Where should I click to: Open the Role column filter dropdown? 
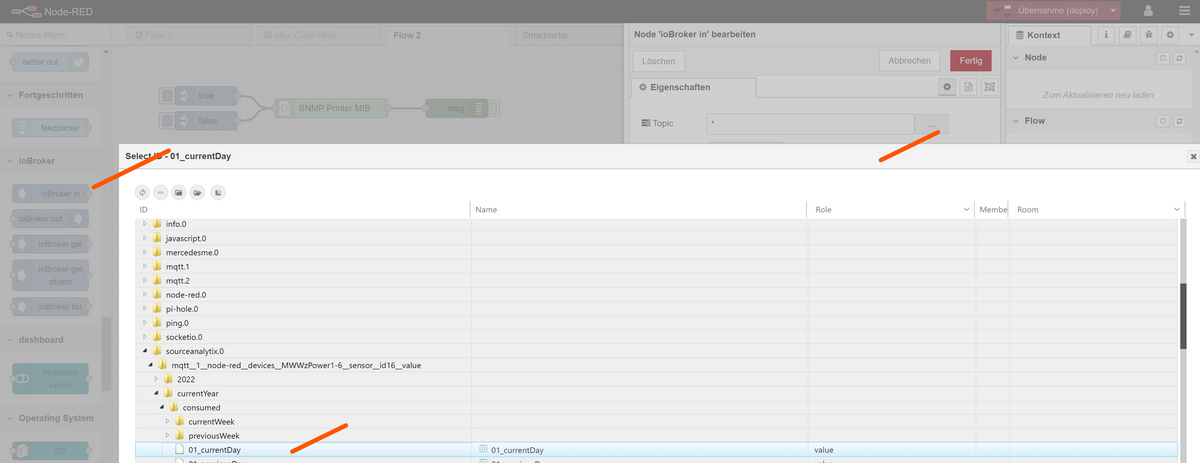[966, 210]
